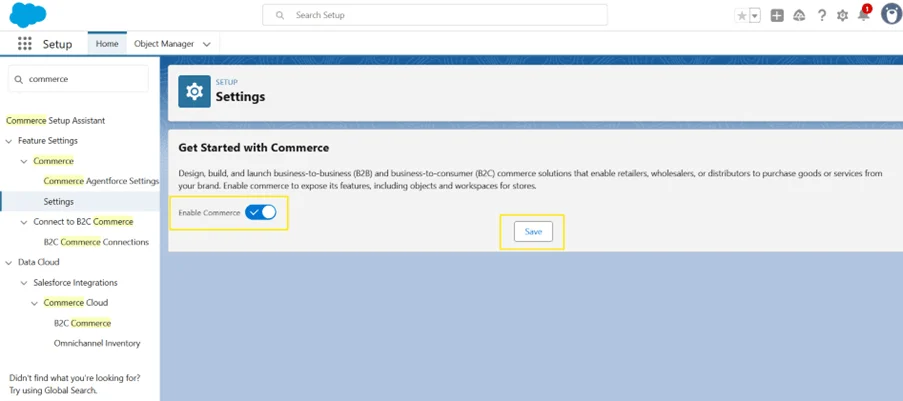
Task: Click the magnifier icon in Search Setup
Action: tap(280, 15)
